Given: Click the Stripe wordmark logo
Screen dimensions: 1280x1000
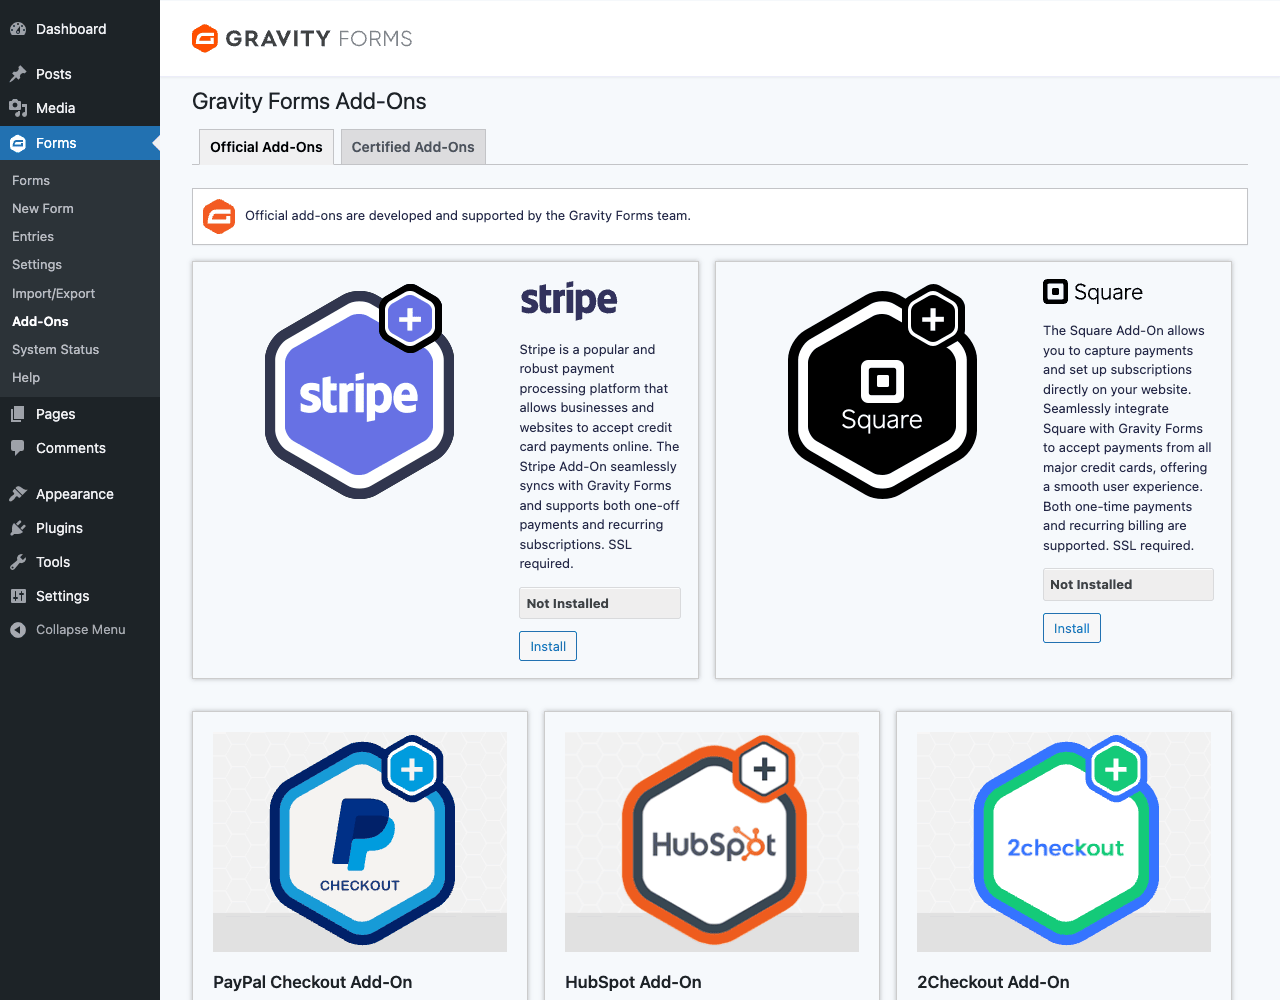Looking at the screenshot, I should tap(569, 300).
